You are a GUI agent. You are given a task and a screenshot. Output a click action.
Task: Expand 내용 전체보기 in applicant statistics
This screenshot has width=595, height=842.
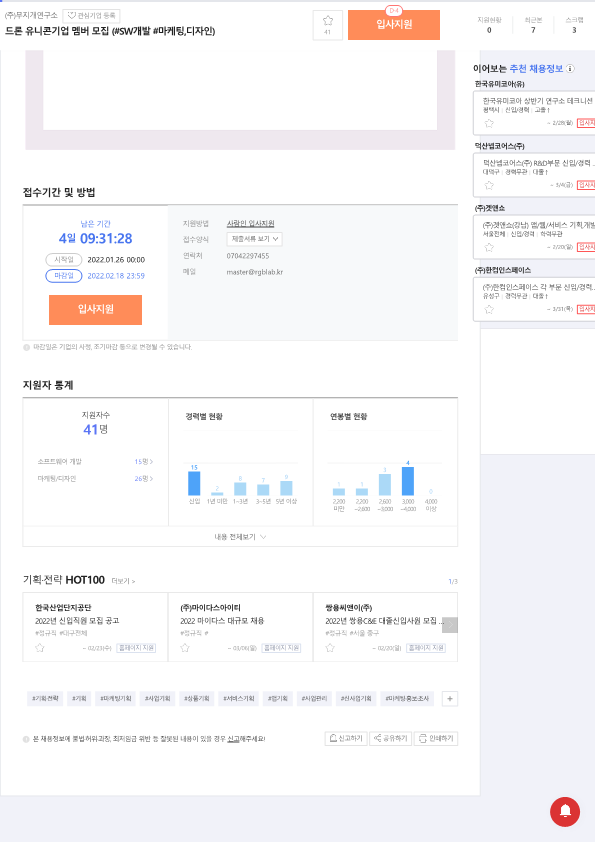coord(240,537)
